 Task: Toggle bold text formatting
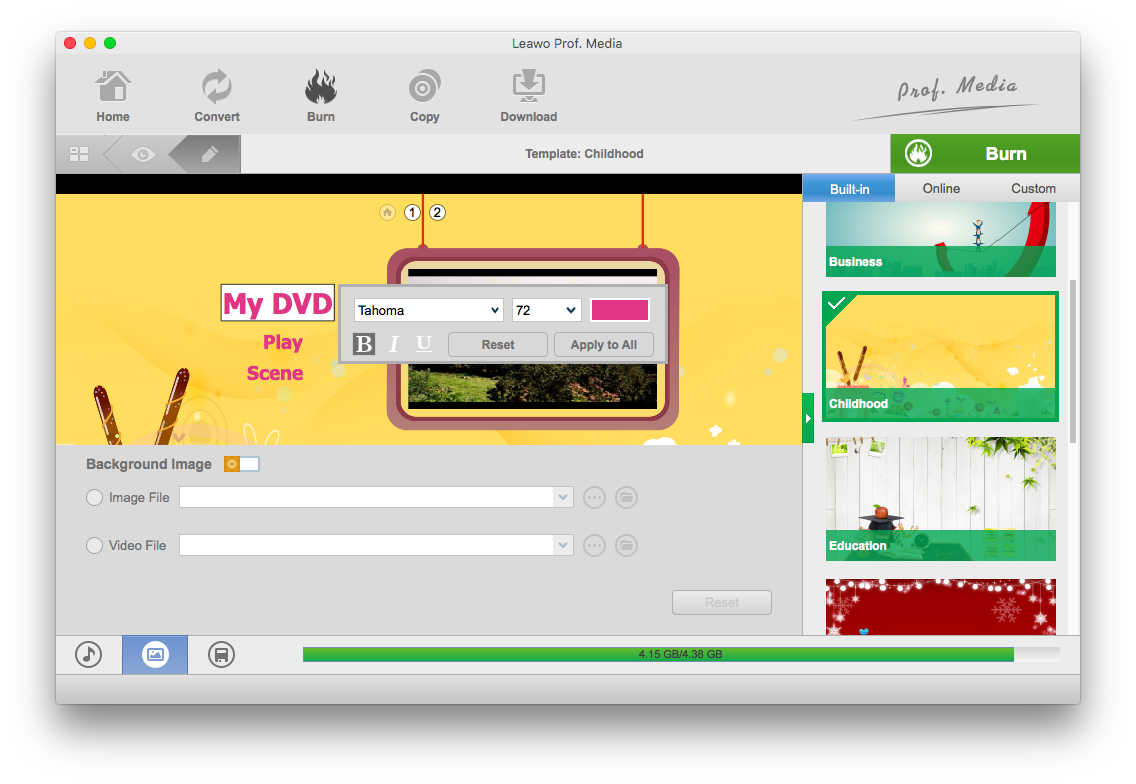(364, 343)
